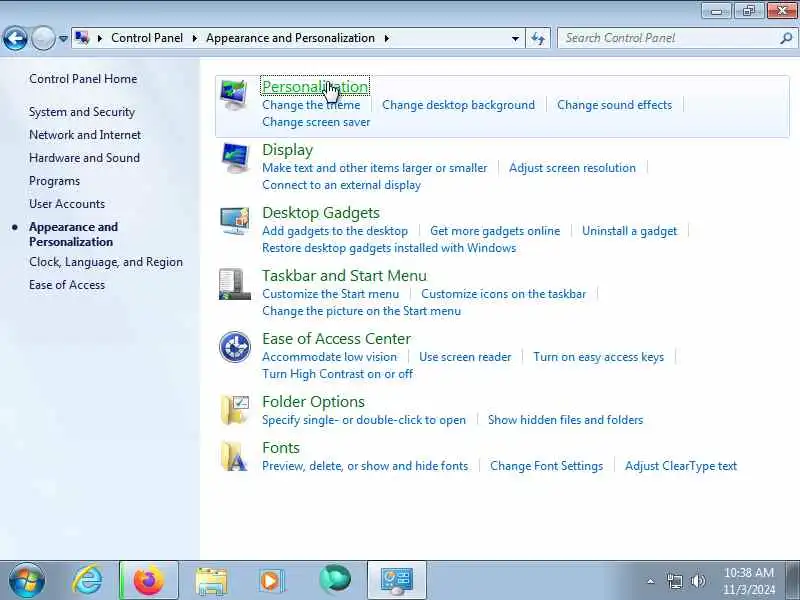Image resolution: width=800 pixels, height=600 pixels.
Task: Open Windows Media Player from the taskbar
Action: [271, 580]
